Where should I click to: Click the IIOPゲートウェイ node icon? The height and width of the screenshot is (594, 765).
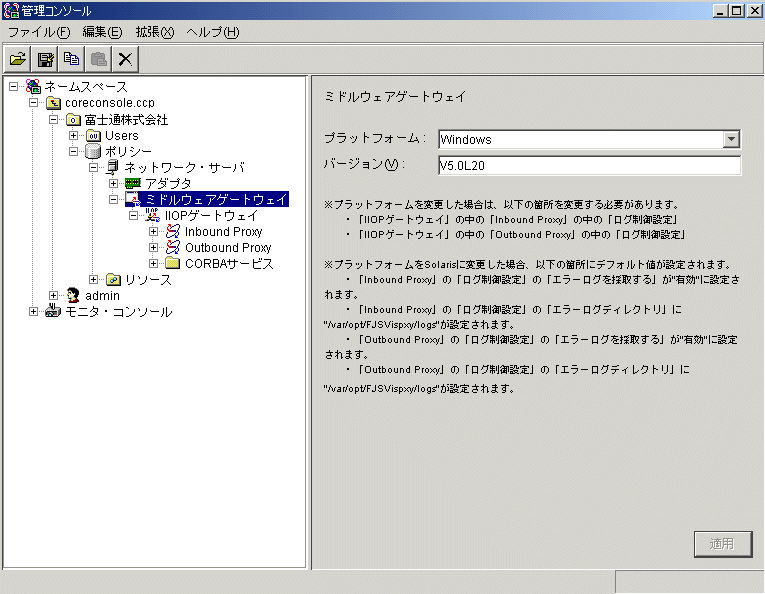[x=153, y=215]
